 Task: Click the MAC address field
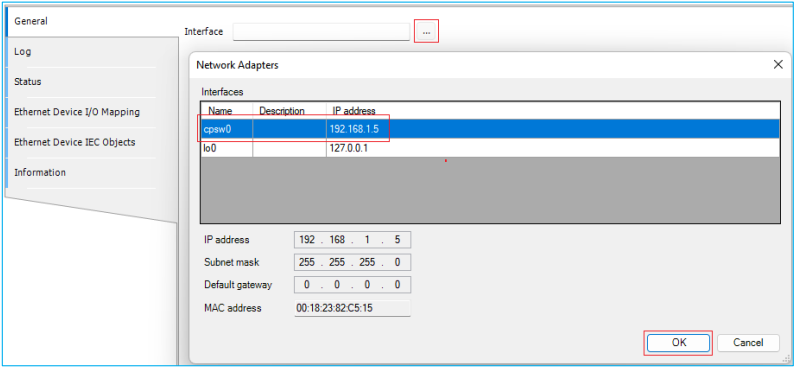[352, 308]
